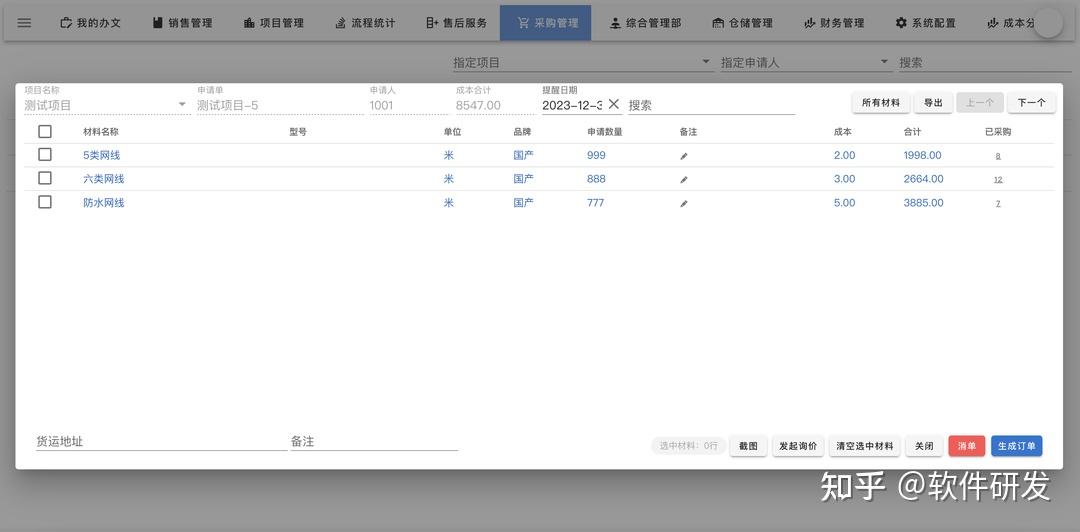Click 材料名称 column header

pos(101,132)
